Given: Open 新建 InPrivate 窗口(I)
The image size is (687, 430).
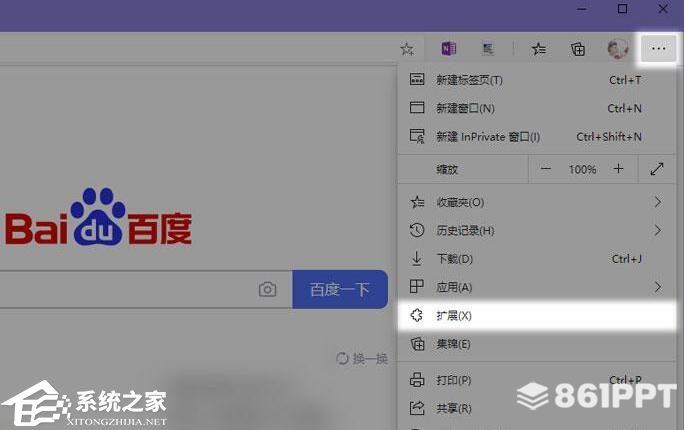Looking at the screenshot, I should point(537,137).
